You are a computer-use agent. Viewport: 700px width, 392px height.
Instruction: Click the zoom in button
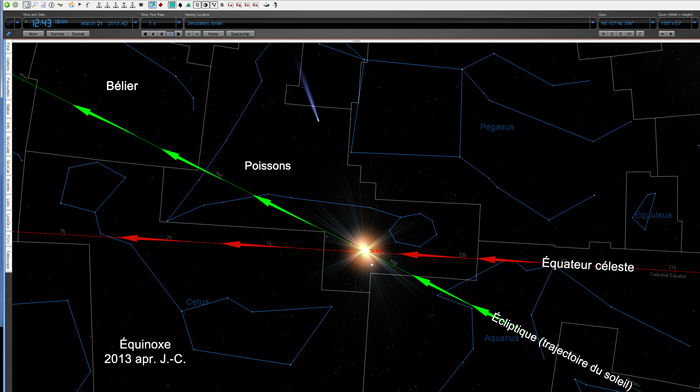coord(671,33)
